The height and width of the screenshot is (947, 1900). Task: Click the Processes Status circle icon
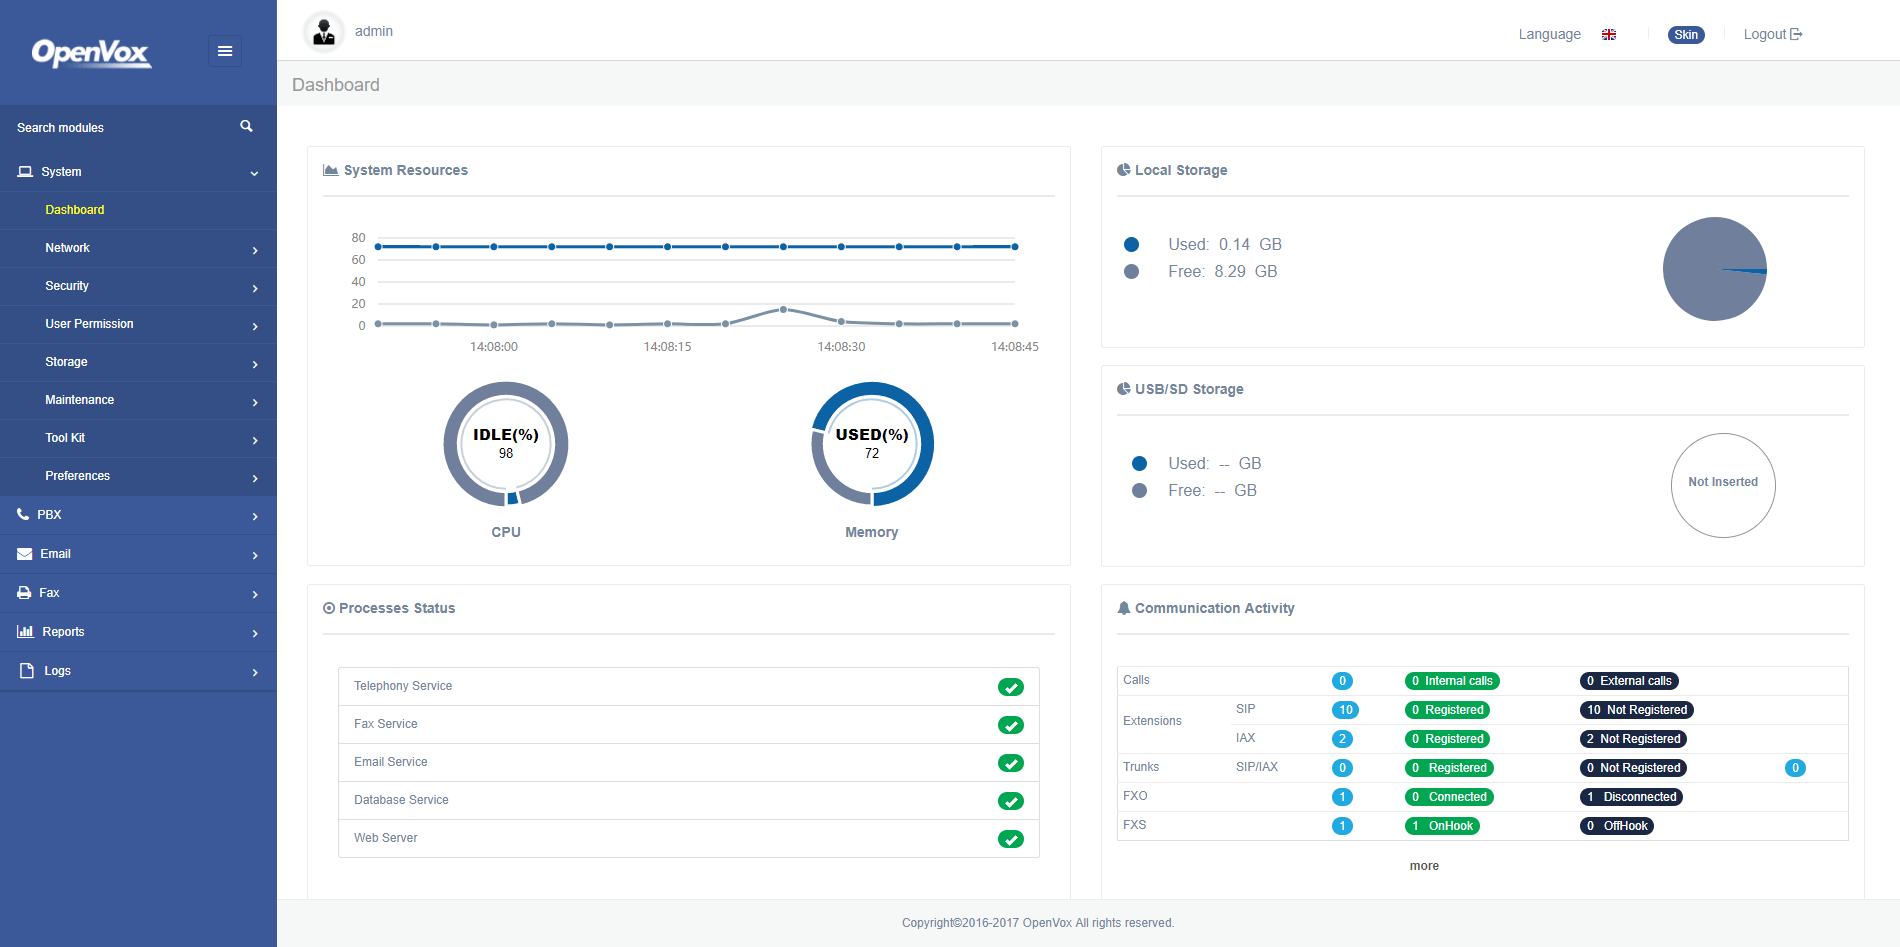pyautogui.click(x=329, y=608)
